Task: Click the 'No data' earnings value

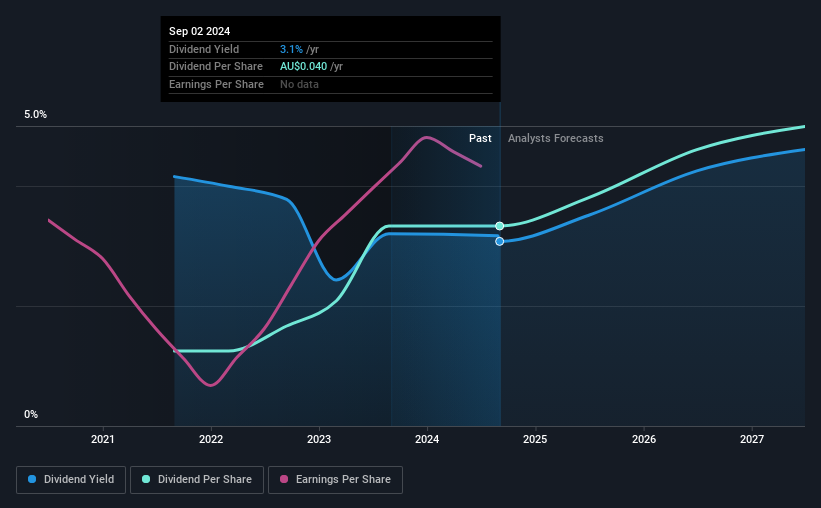Action: coord(299,84)
